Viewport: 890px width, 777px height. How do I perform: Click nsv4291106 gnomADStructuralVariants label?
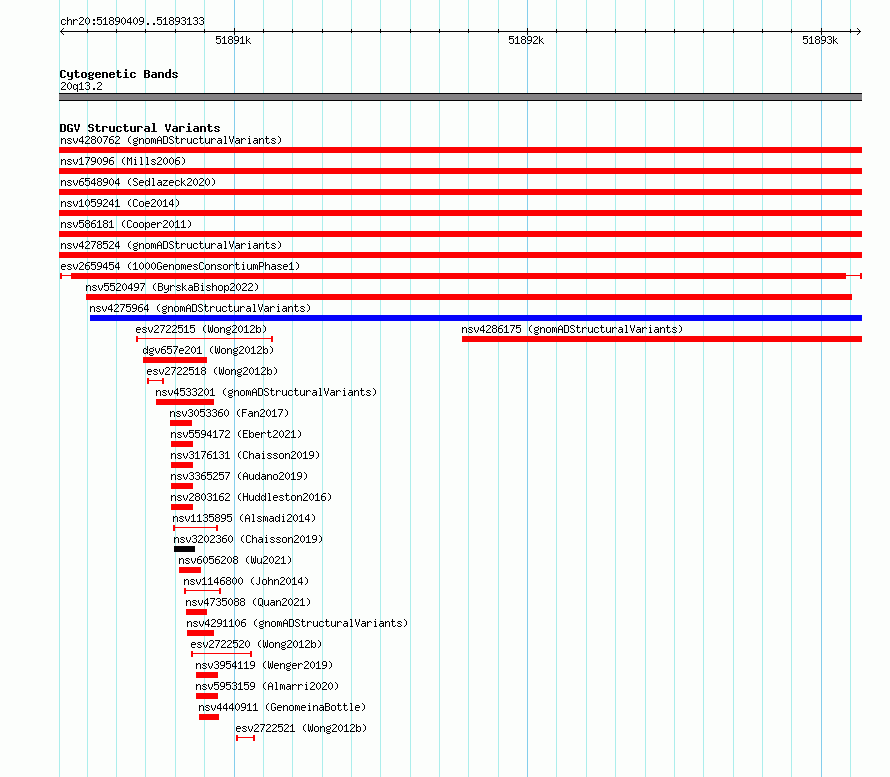coord(297,623)
